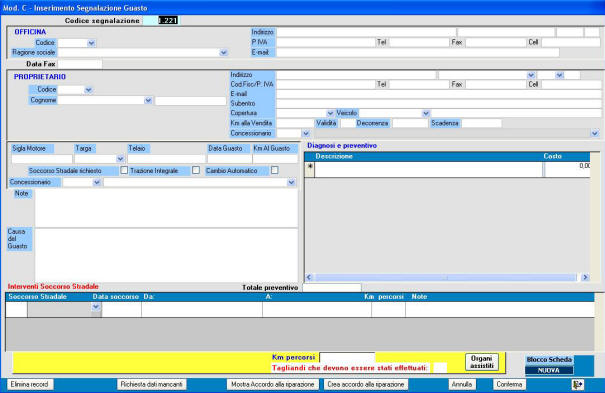The height and width of the screenshot is (393, 605).
Task: Click the Sigla Motore input field
Action: [x=42, y=159]
